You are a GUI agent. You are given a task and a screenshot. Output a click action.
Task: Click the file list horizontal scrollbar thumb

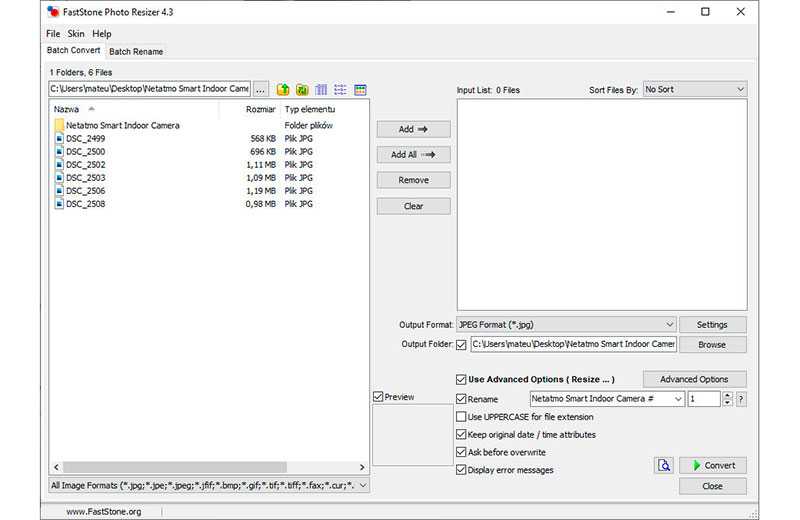click(x=175, y=467)
